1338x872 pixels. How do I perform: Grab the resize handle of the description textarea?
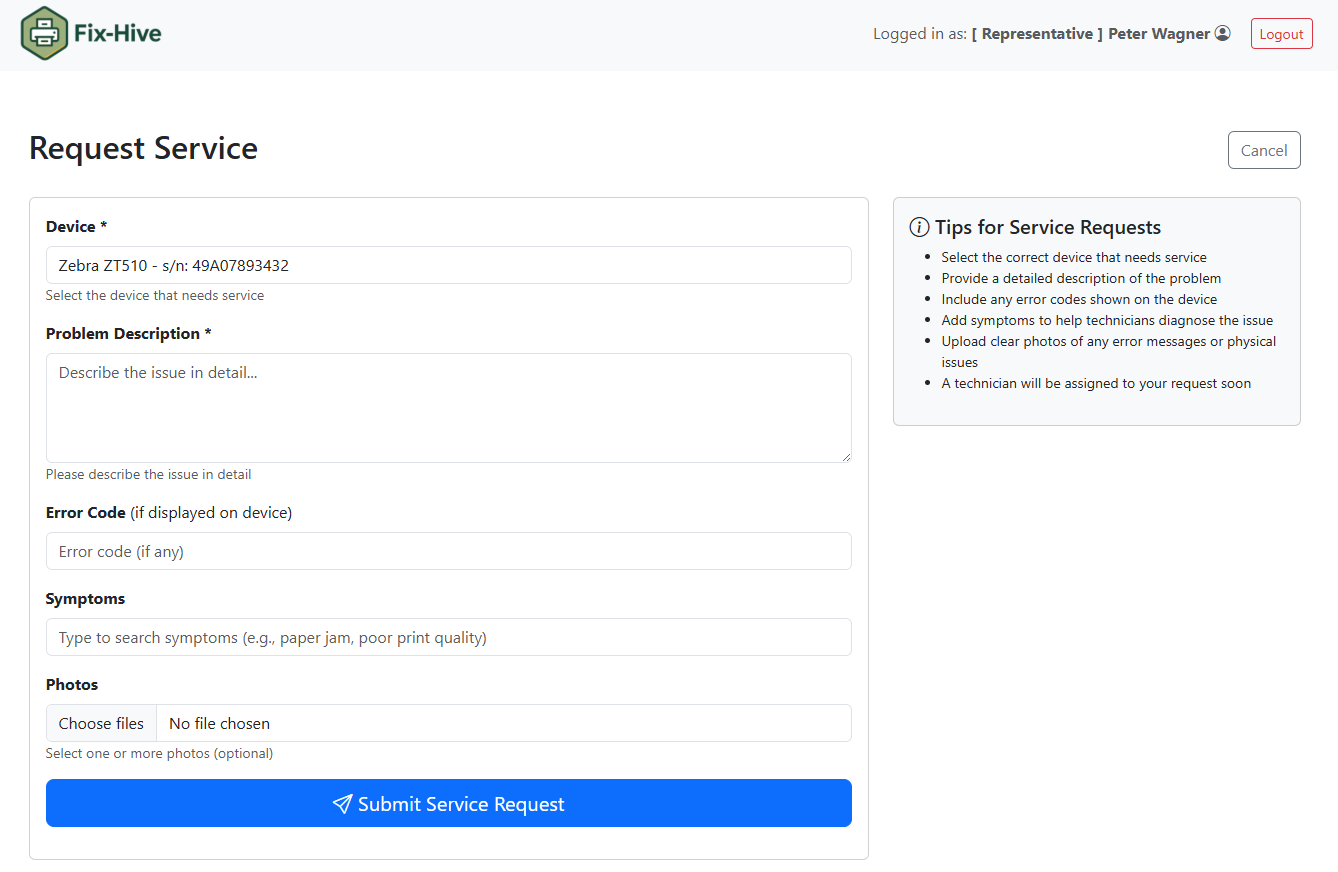pos(846,456)
